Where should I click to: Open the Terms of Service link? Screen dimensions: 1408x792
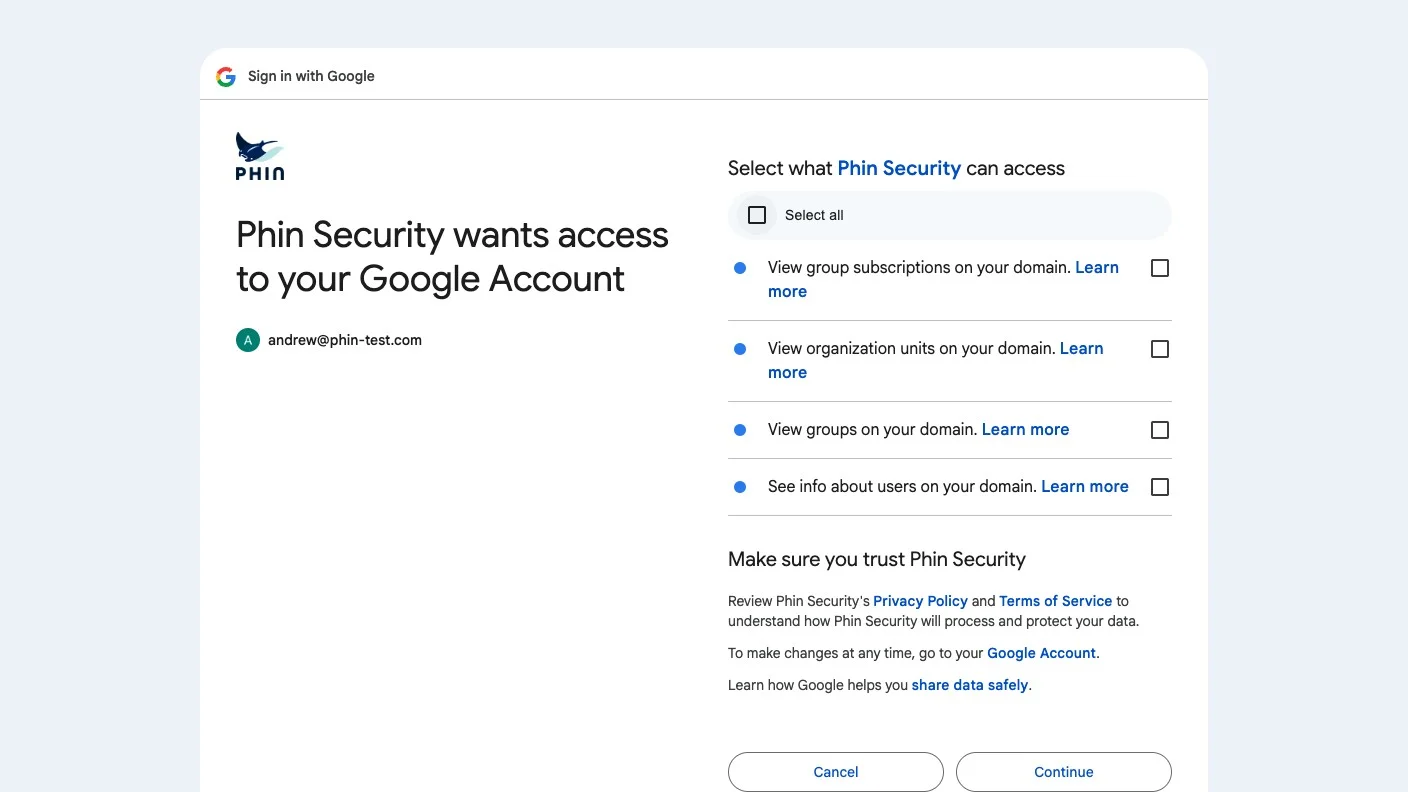point(1056,601)
